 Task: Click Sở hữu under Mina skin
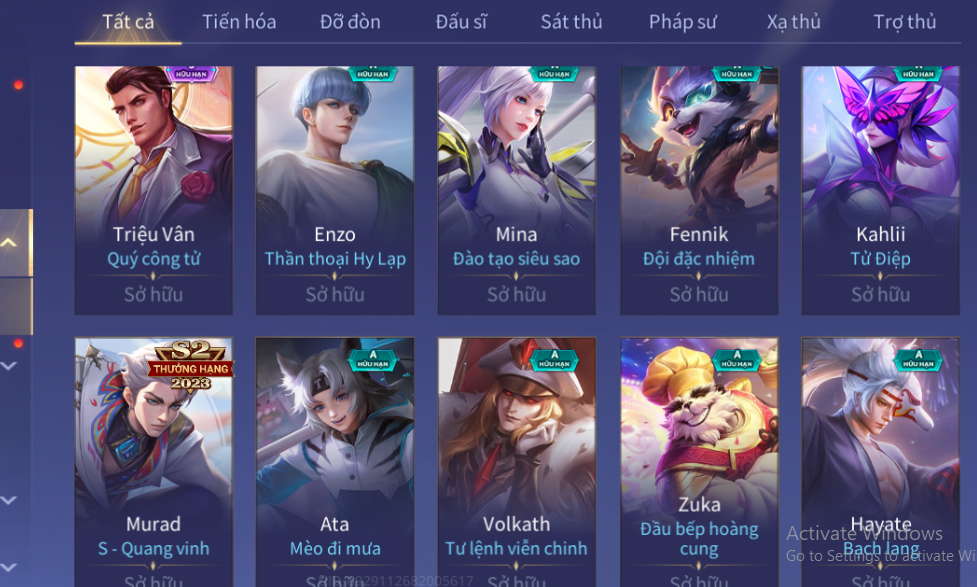517,295
